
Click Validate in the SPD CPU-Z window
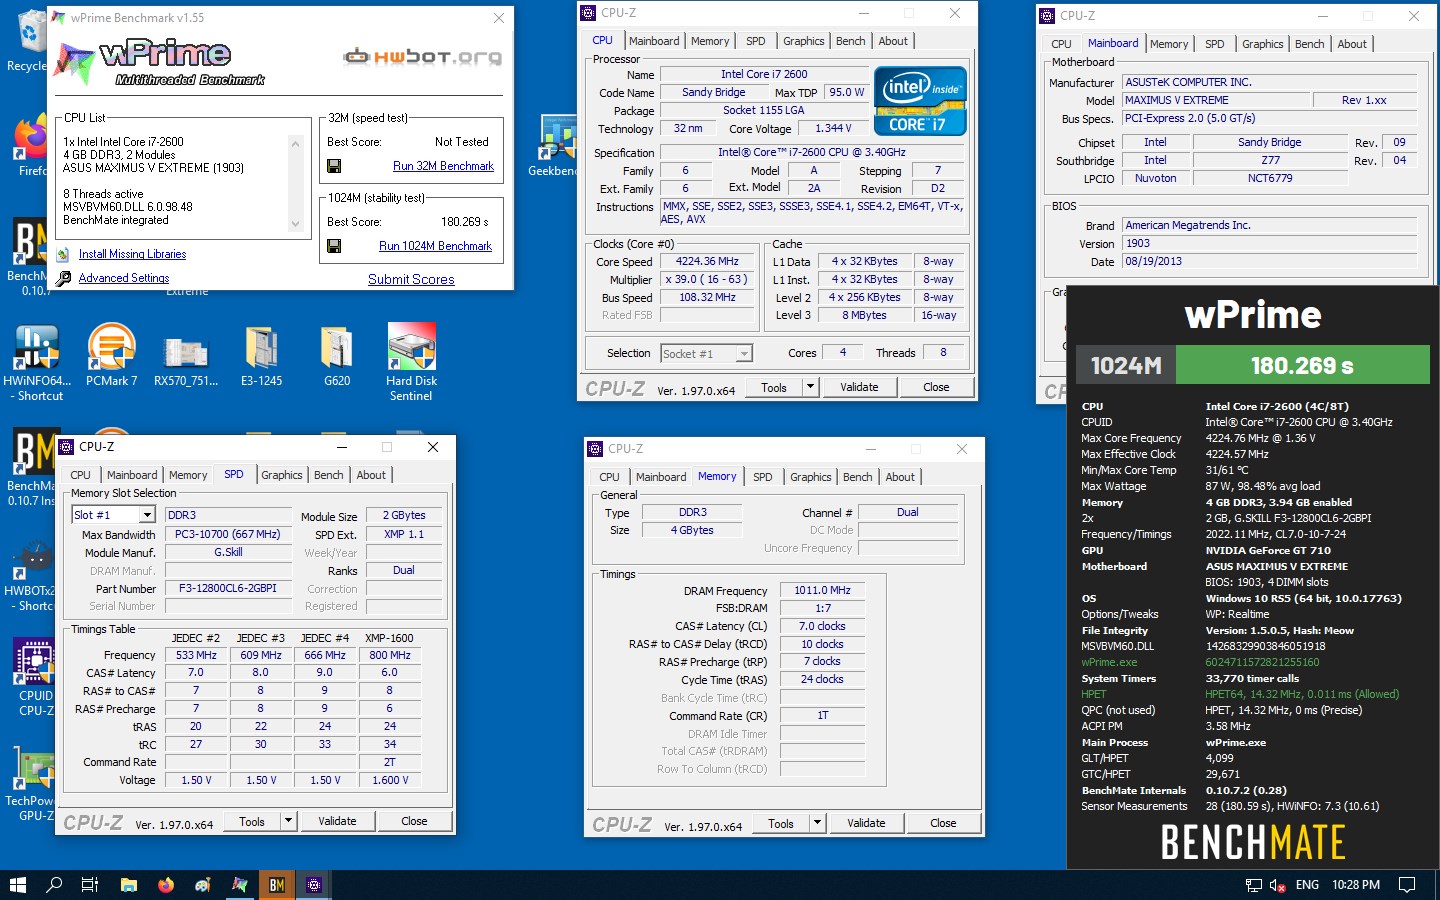pyautogui.click(x=337, y=821)
